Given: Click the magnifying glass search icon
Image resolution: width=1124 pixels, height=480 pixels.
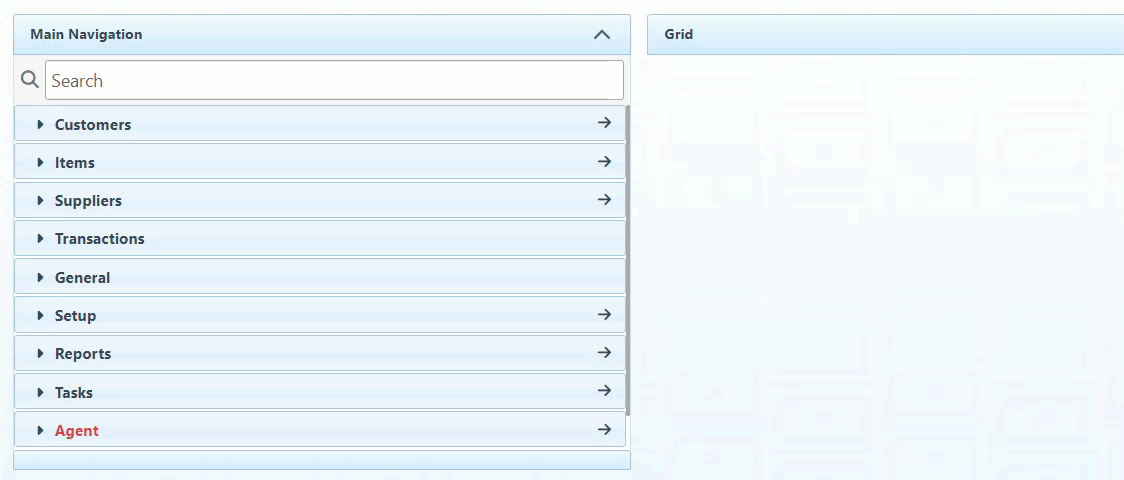Looking at the screenshot, I should [30, 80].
